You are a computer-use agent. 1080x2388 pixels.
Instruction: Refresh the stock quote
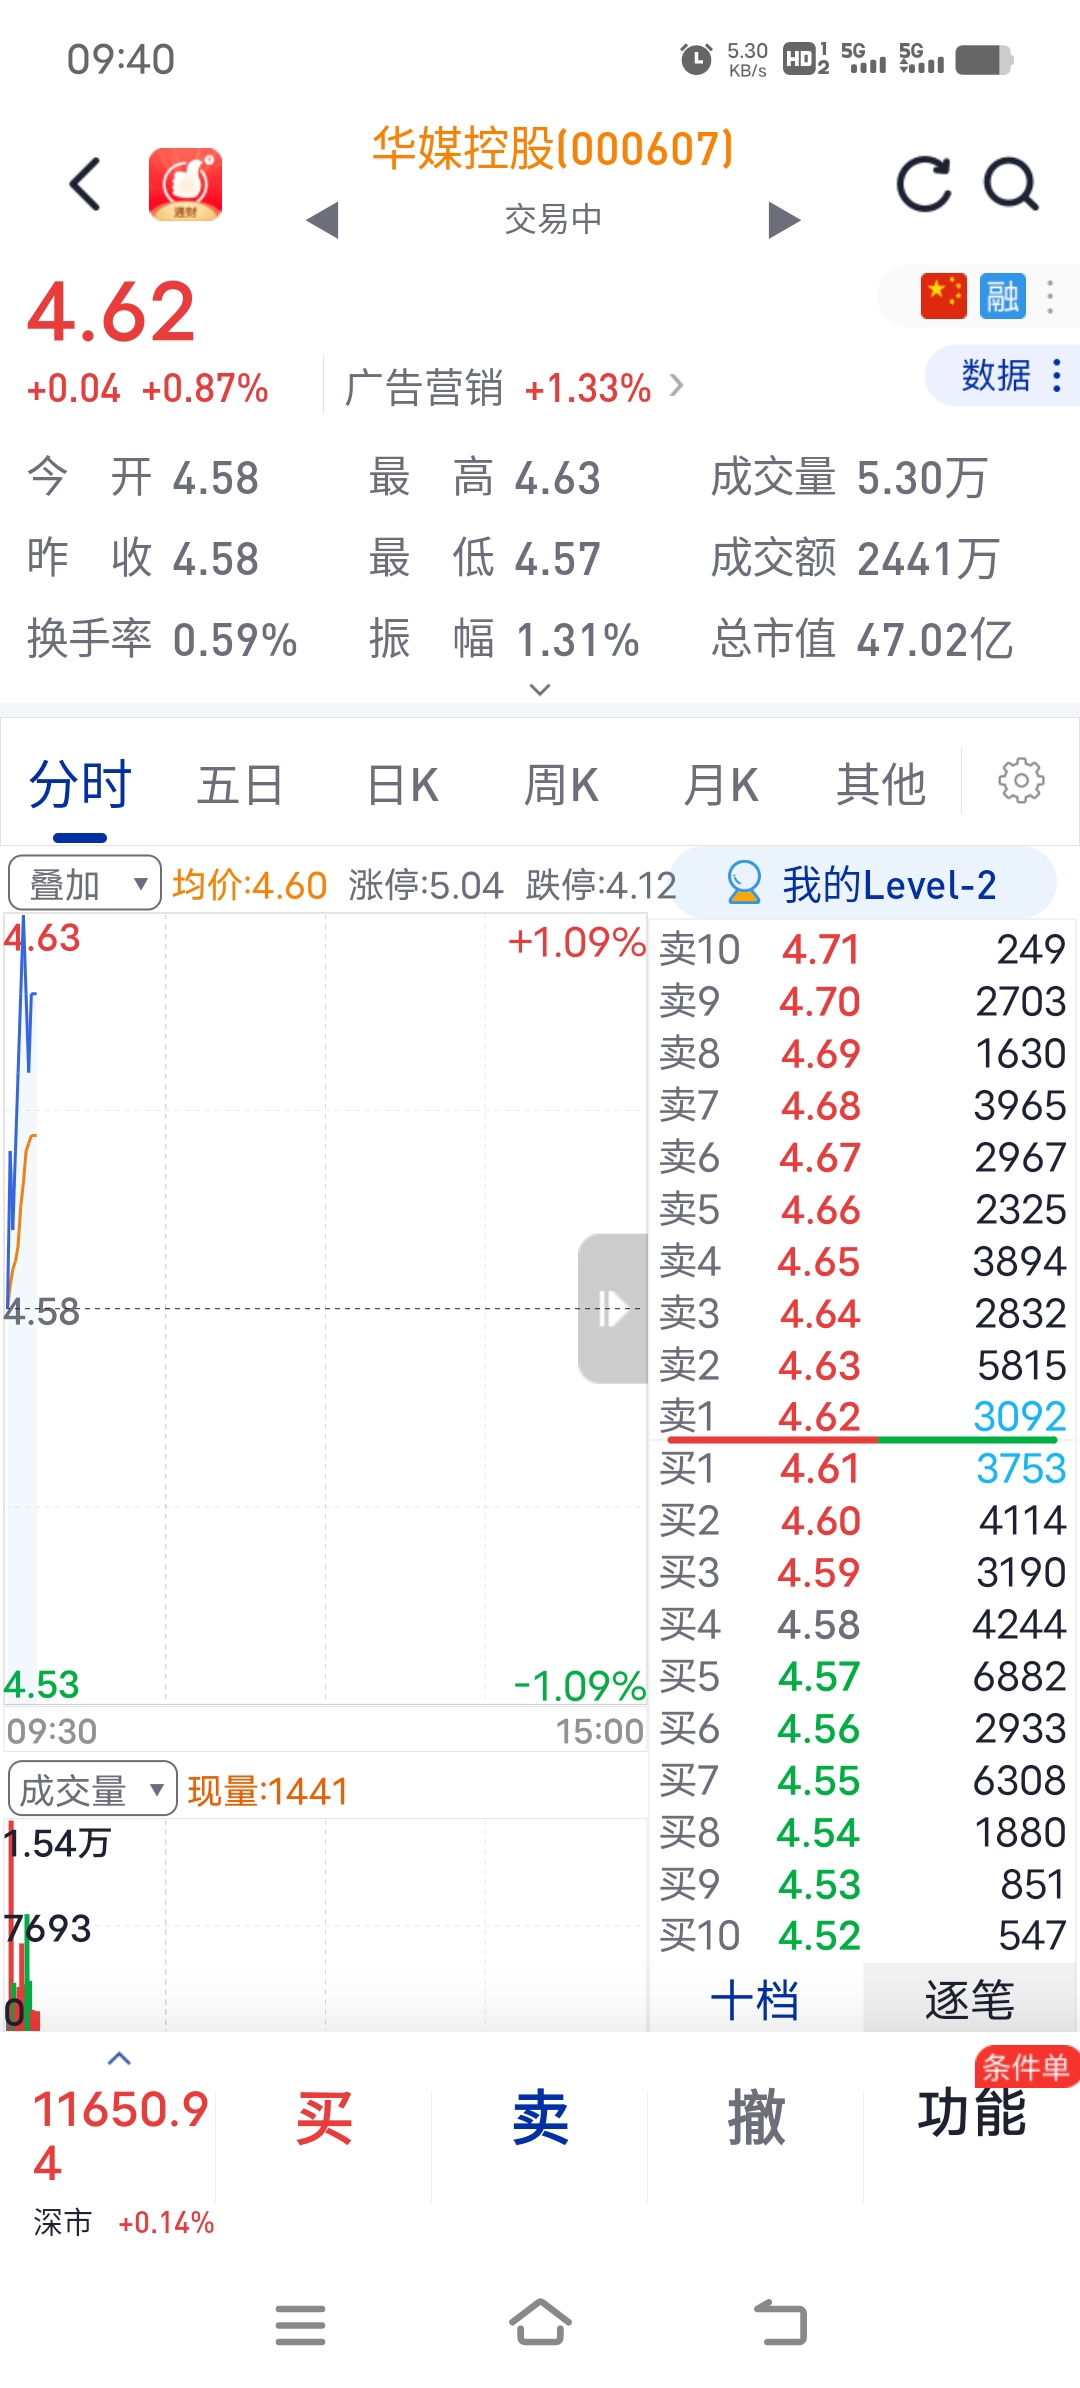923,184
